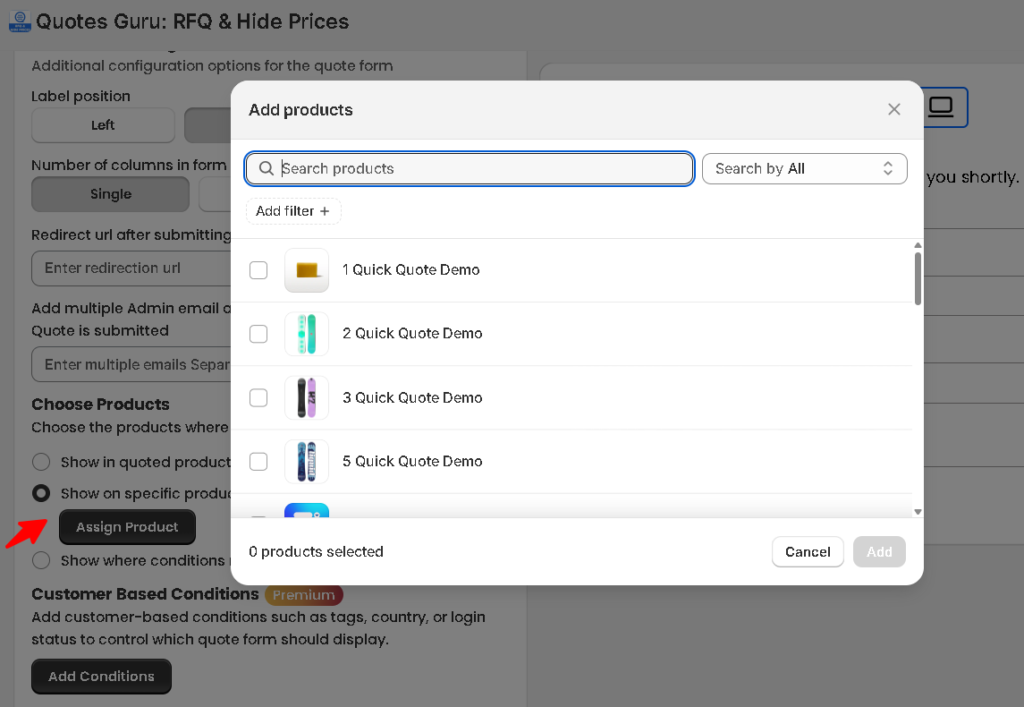Viewport: 1024px width, 707px height.
Task: Cancel the Add products dialog
Action: coord(808,552)
